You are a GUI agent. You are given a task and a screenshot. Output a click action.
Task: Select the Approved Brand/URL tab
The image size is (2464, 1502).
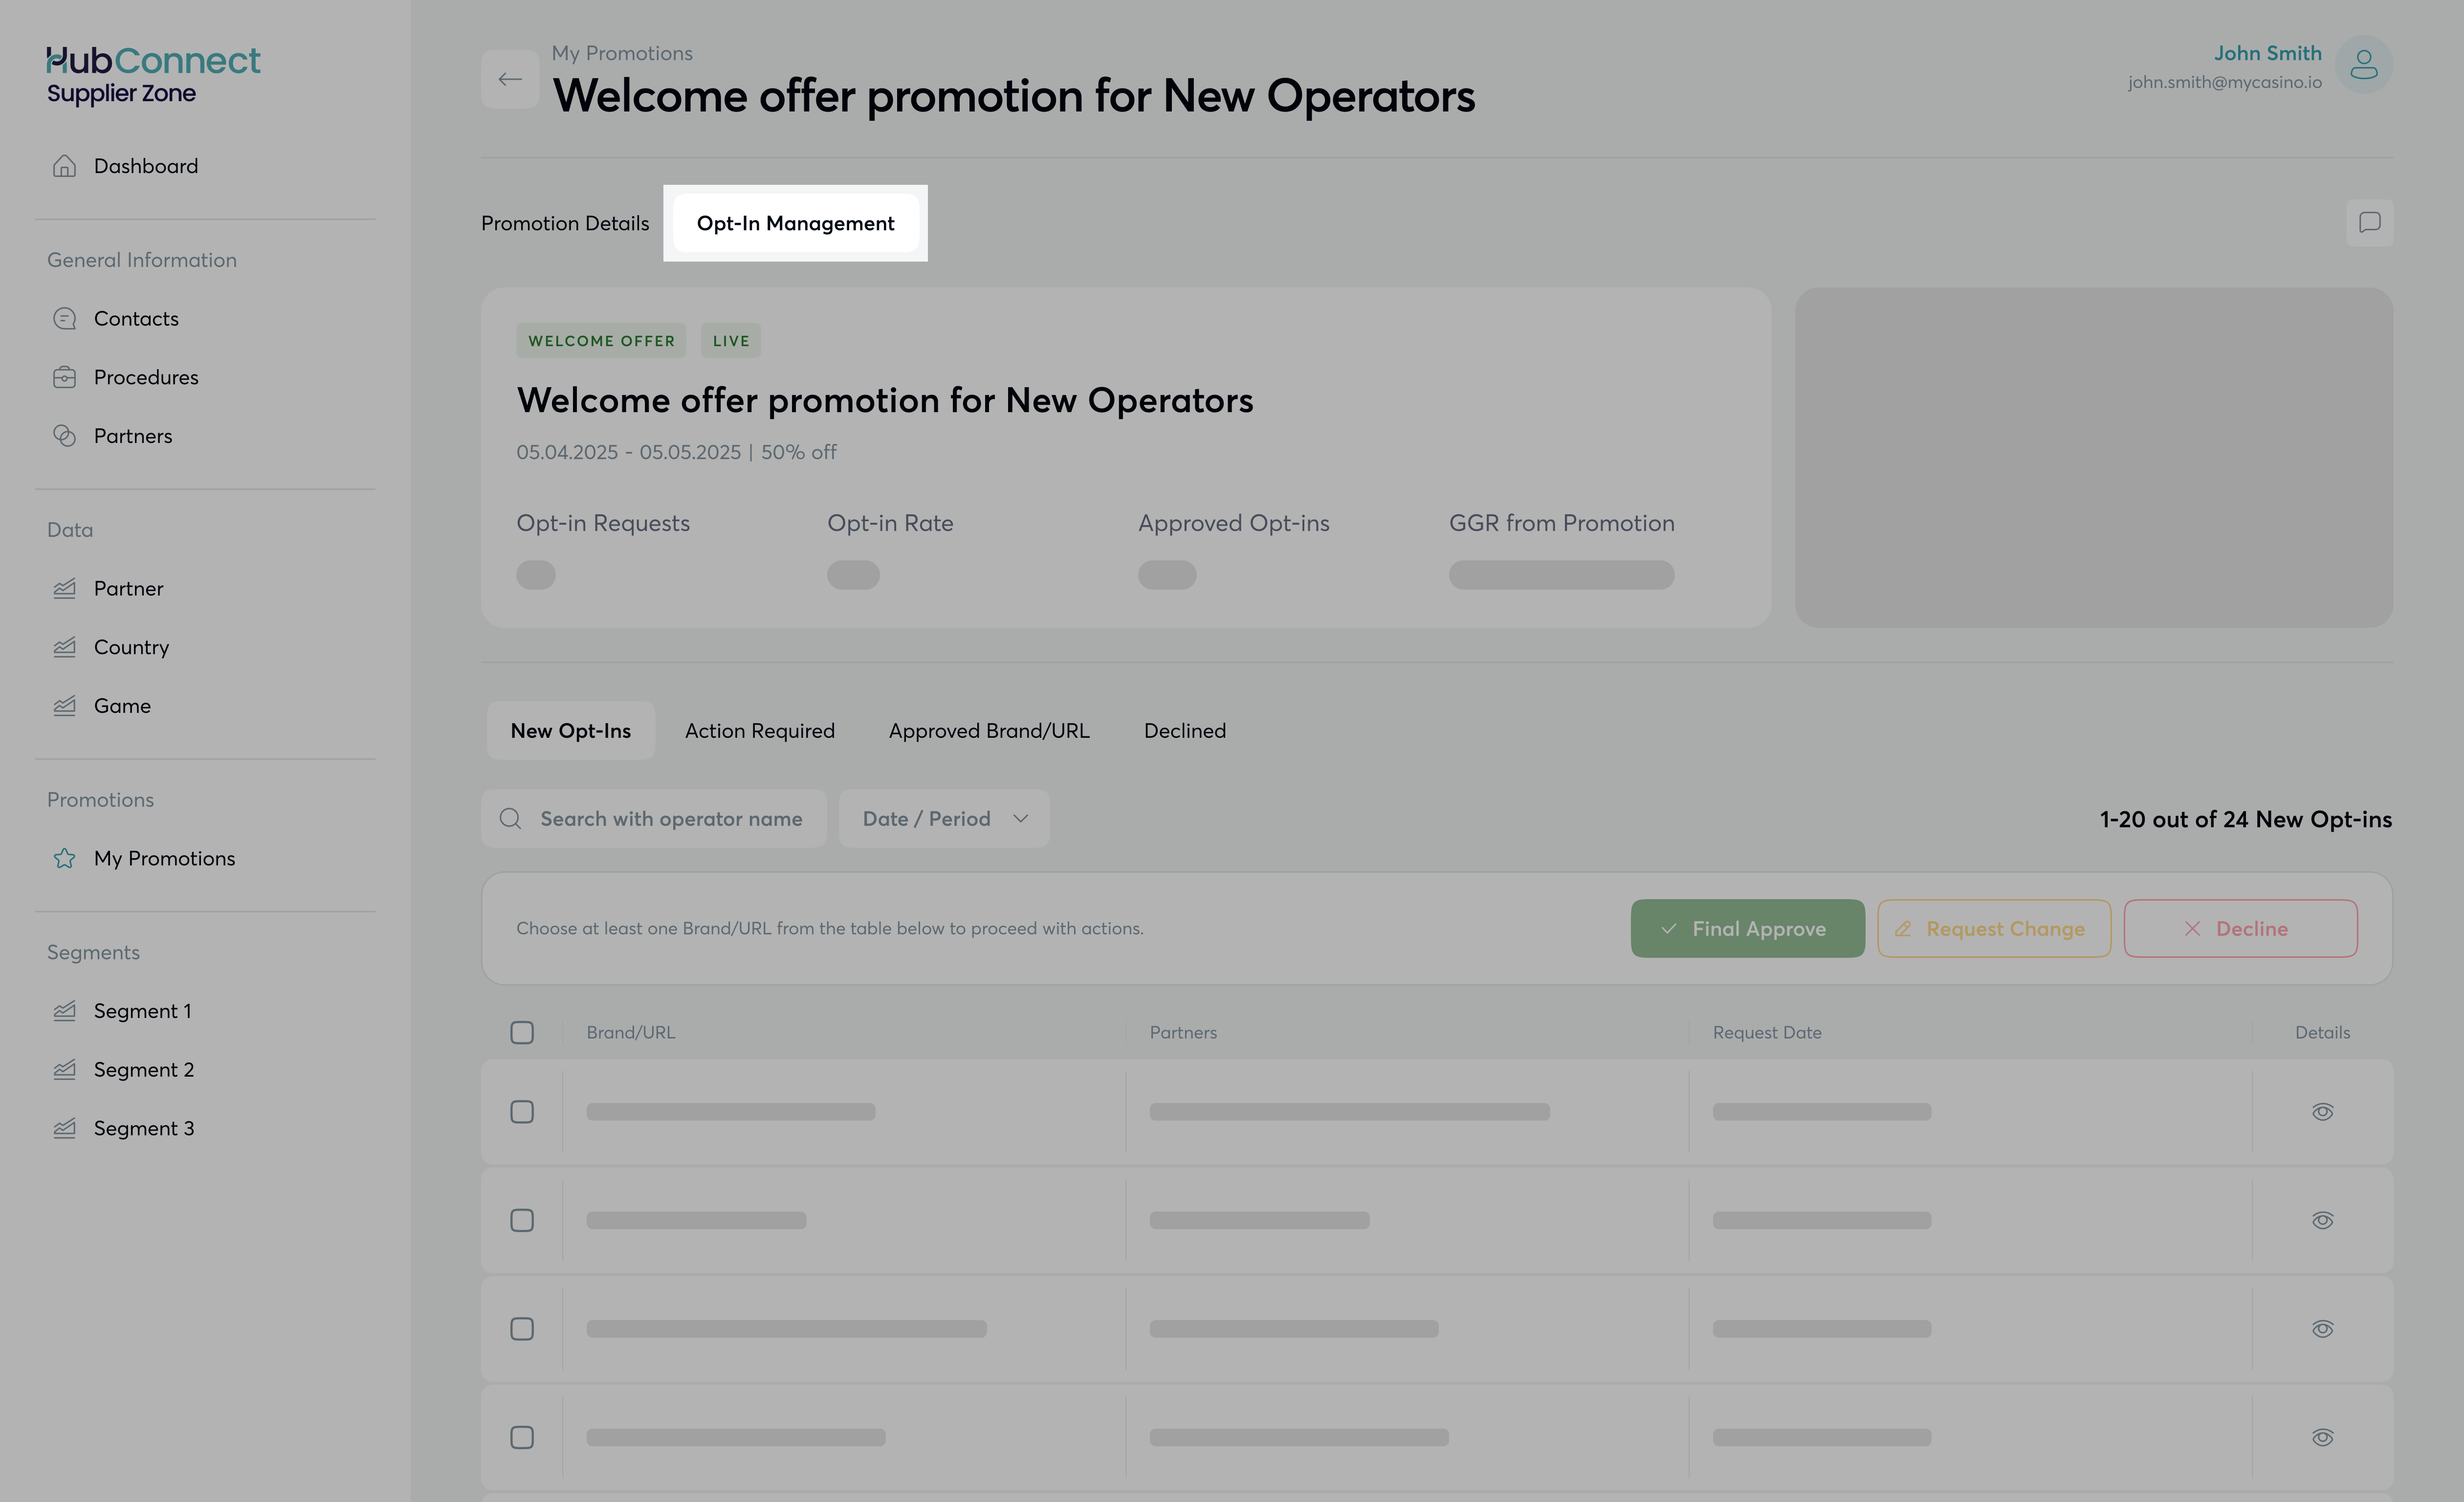tap(989, 731)
